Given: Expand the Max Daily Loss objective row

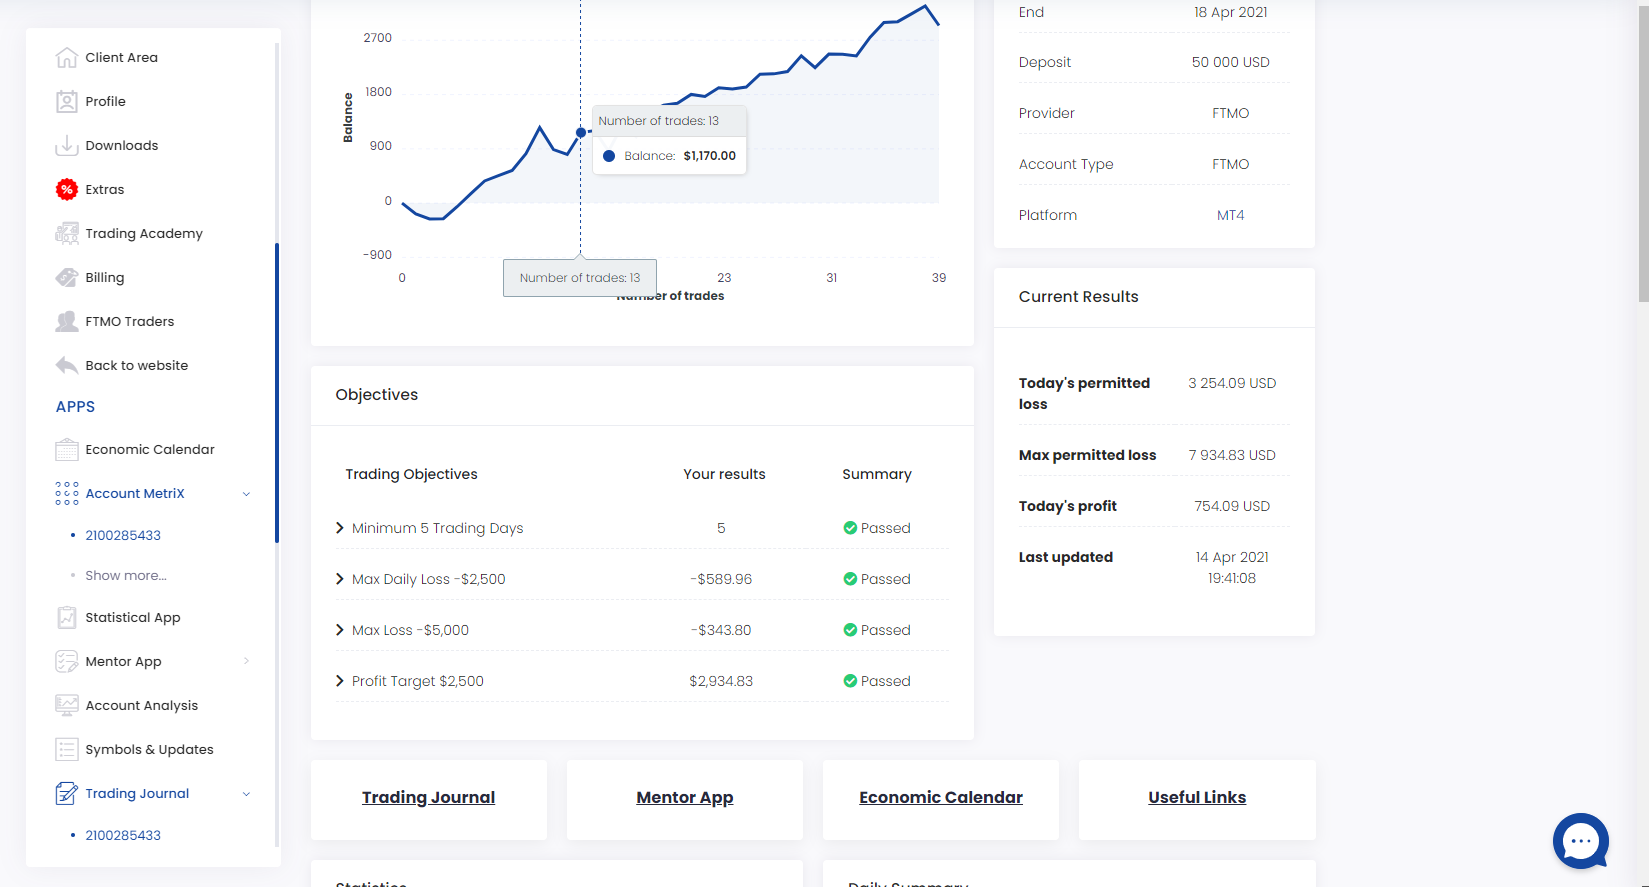Looking at the screenshot, I should click(340, 579).
